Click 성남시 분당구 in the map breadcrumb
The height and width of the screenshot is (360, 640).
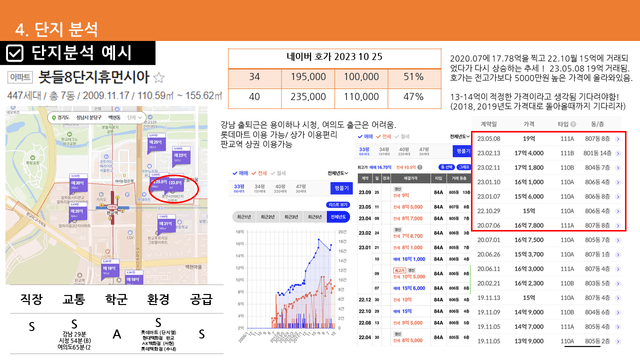[88, 118]
